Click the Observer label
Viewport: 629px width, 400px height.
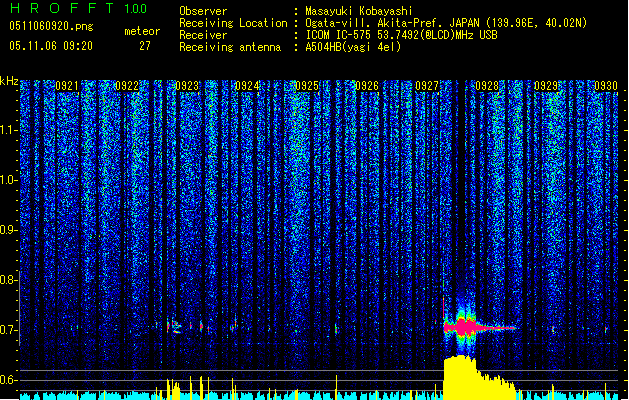click(x=203, y=11)
